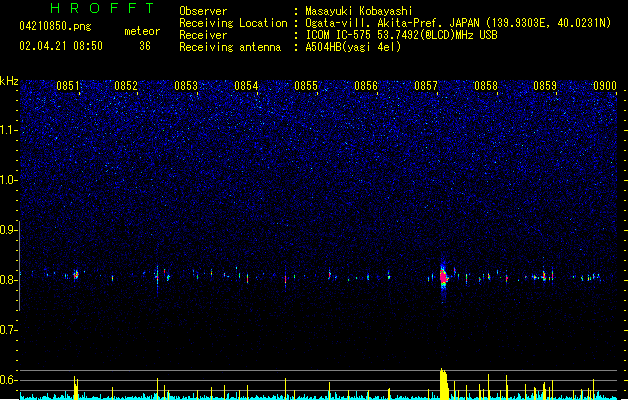
Task: Click the Receiving Location label
Action: tap(233, 23)
